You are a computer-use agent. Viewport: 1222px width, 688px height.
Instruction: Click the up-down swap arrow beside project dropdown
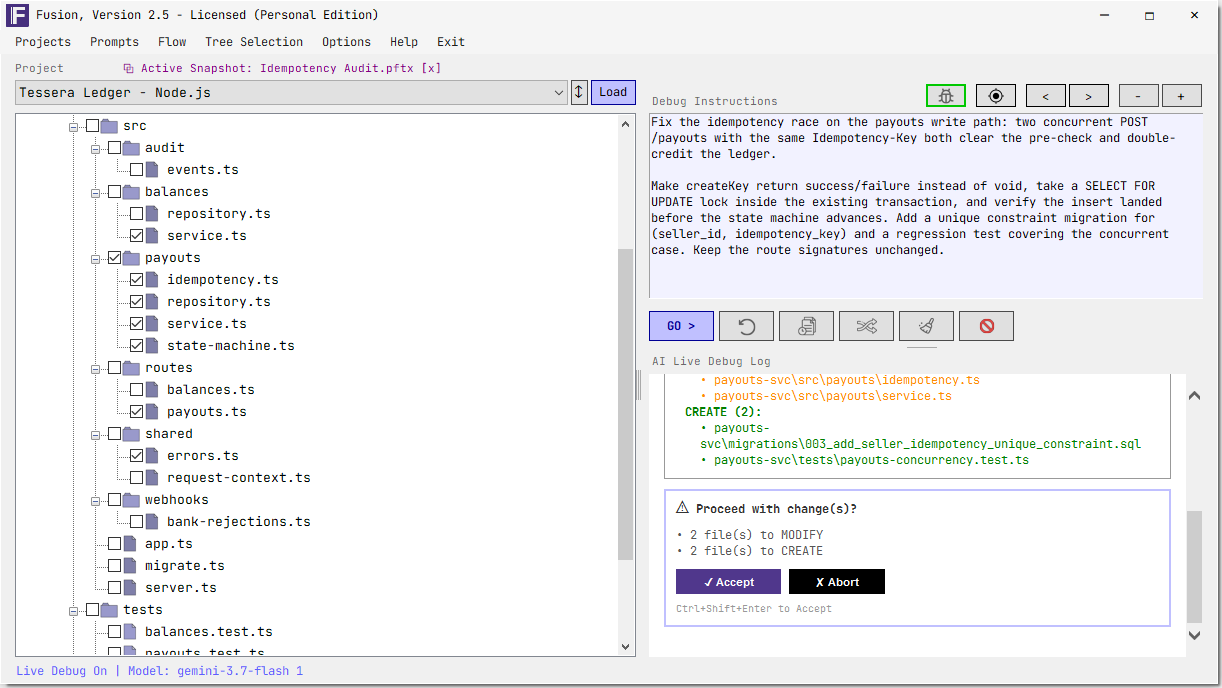[x=579, y=92]
